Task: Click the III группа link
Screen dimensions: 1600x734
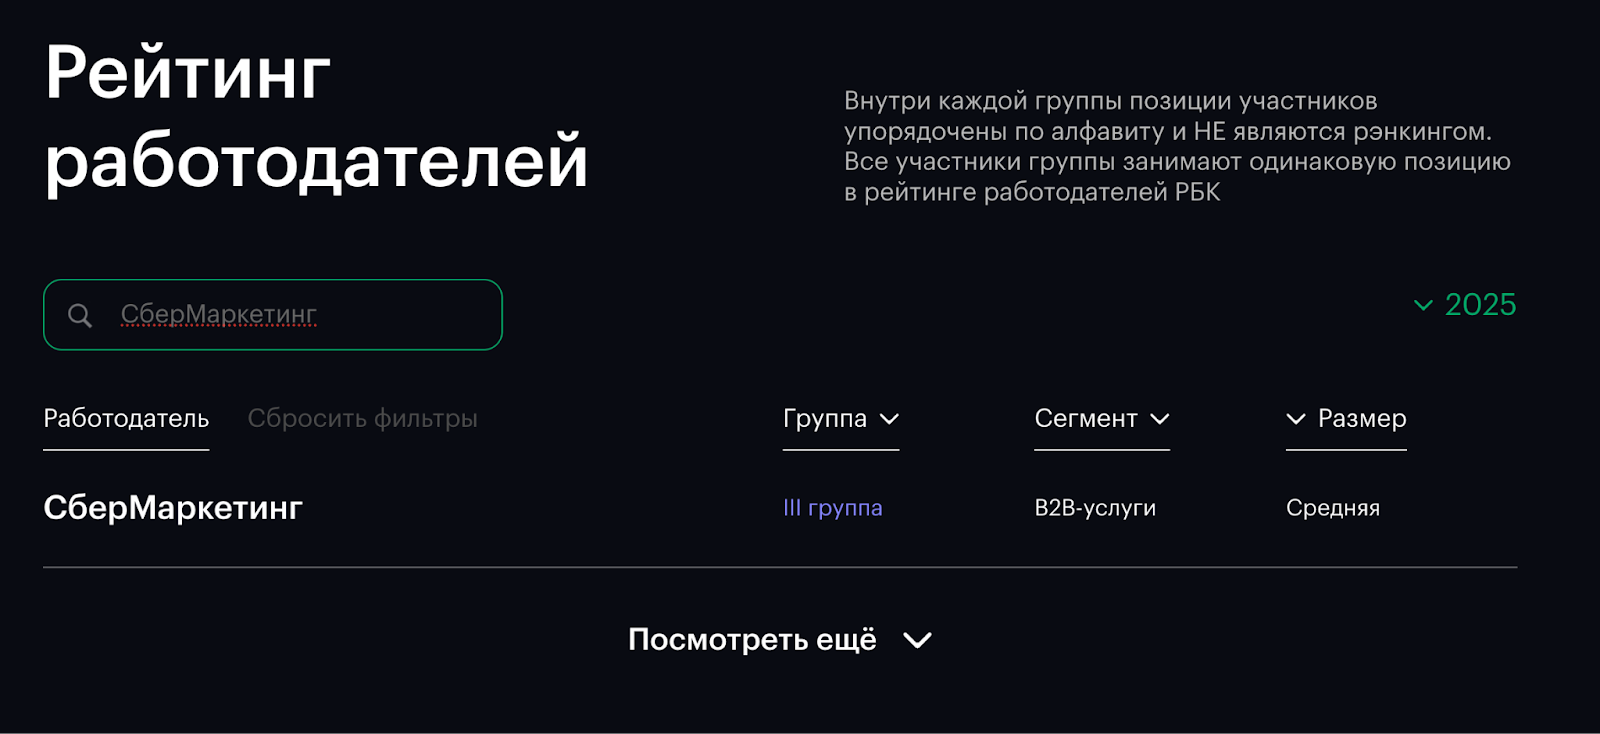Action: 832,508
